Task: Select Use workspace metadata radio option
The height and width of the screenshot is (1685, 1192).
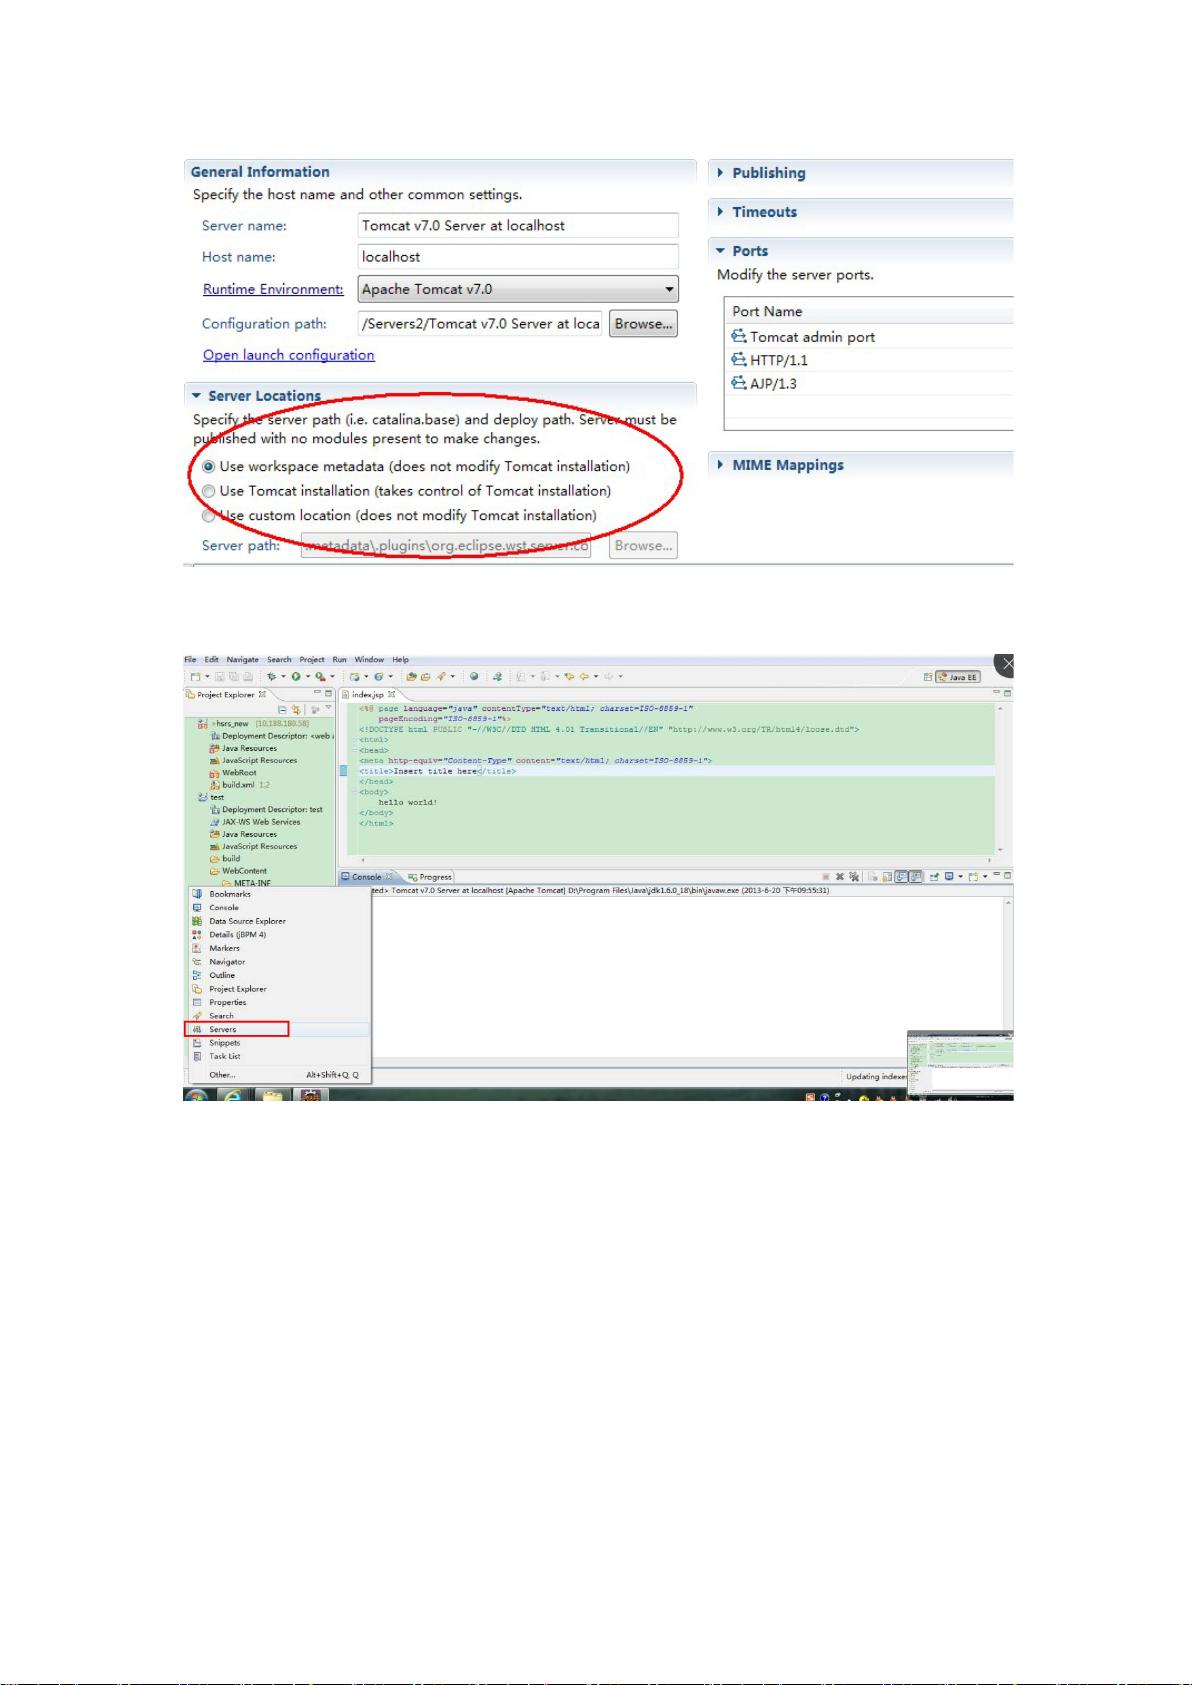Action: (x=208, y=467)
